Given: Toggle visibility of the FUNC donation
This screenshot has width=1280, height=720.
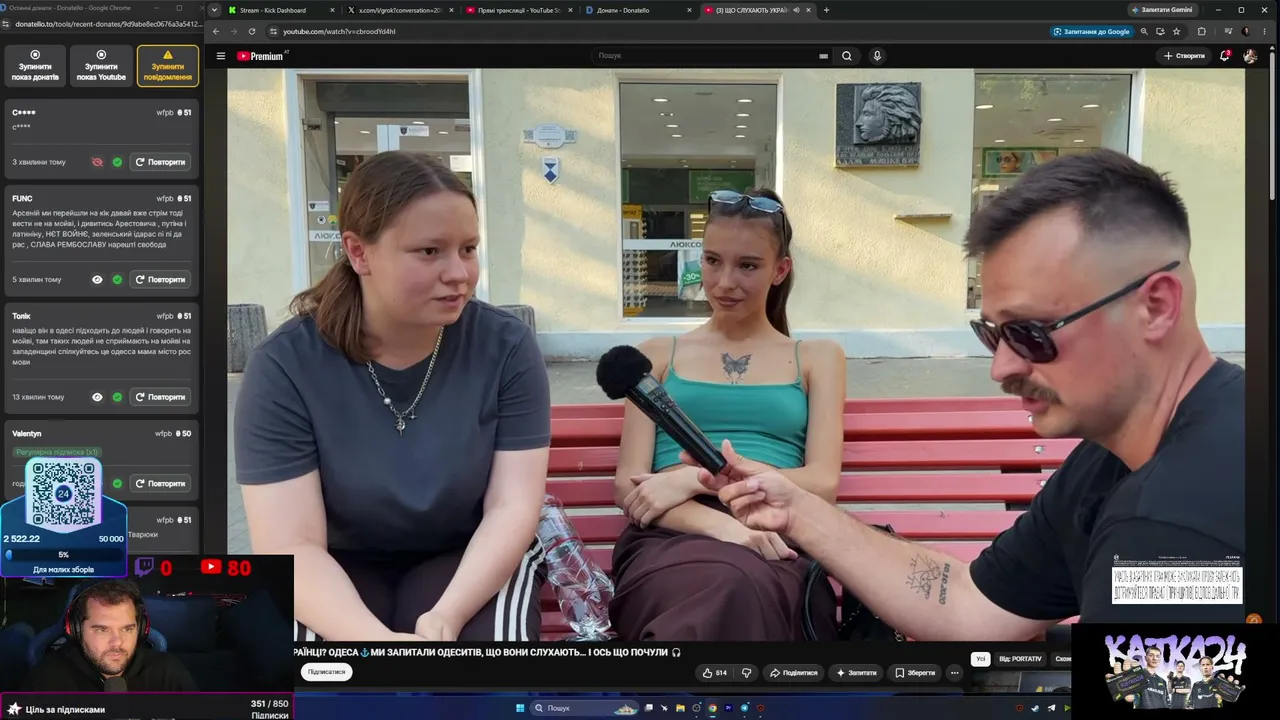Looking at the screenshot, I should [97, 280].
